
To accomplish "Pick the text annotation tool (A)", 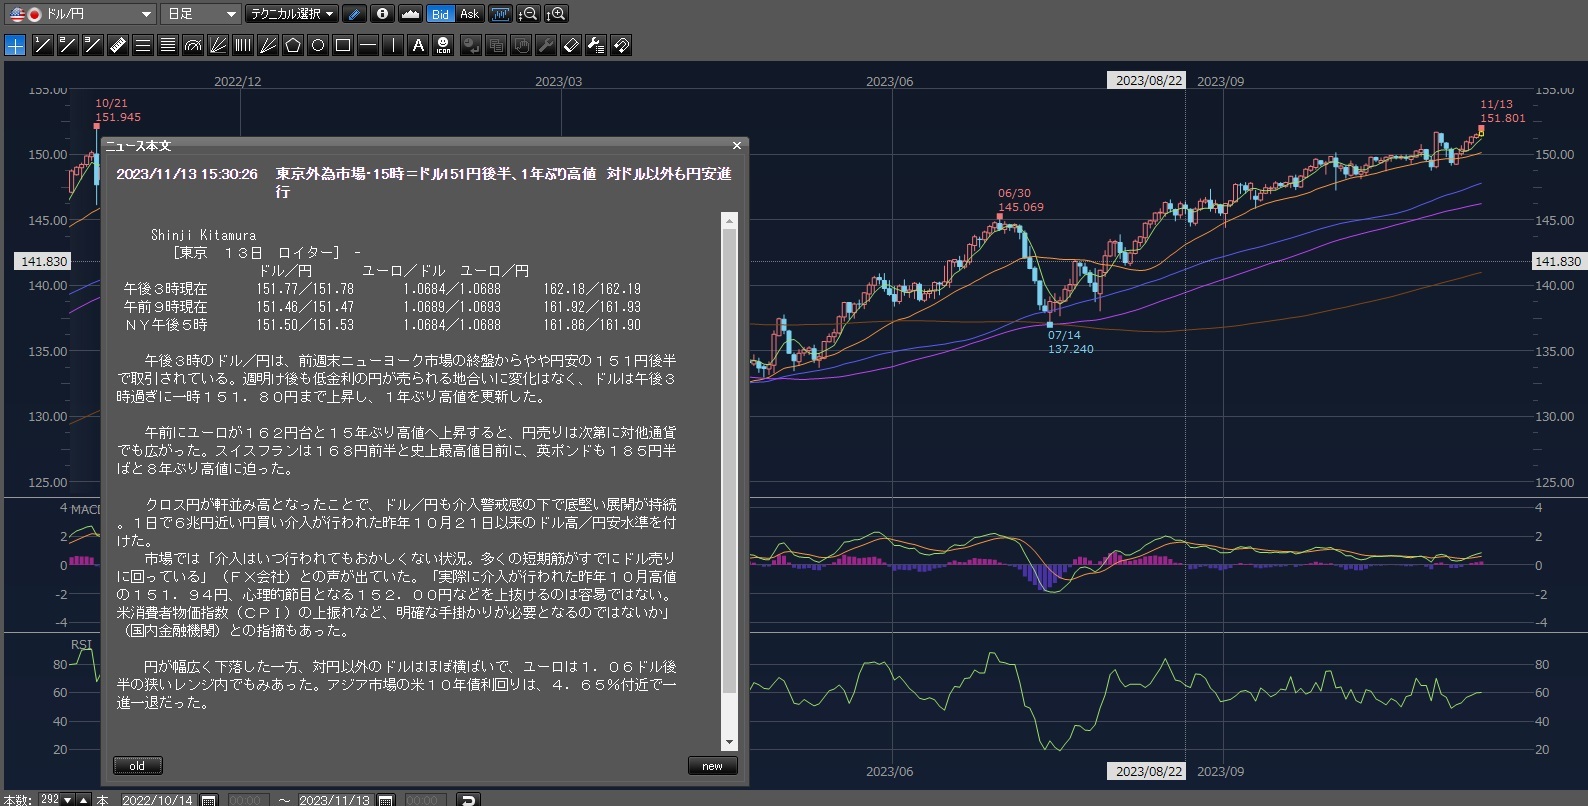I will (418, 45).
